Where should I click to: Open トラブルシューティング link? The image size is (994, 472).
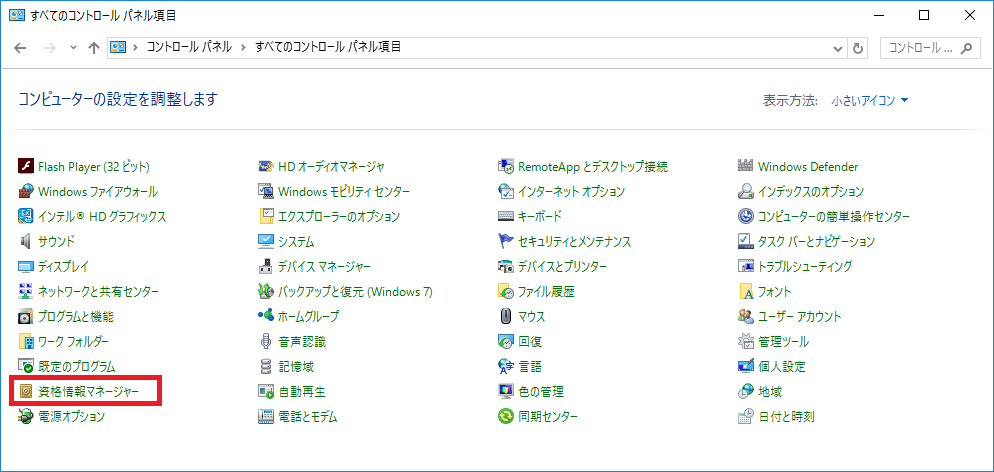[x=805, y=267]
